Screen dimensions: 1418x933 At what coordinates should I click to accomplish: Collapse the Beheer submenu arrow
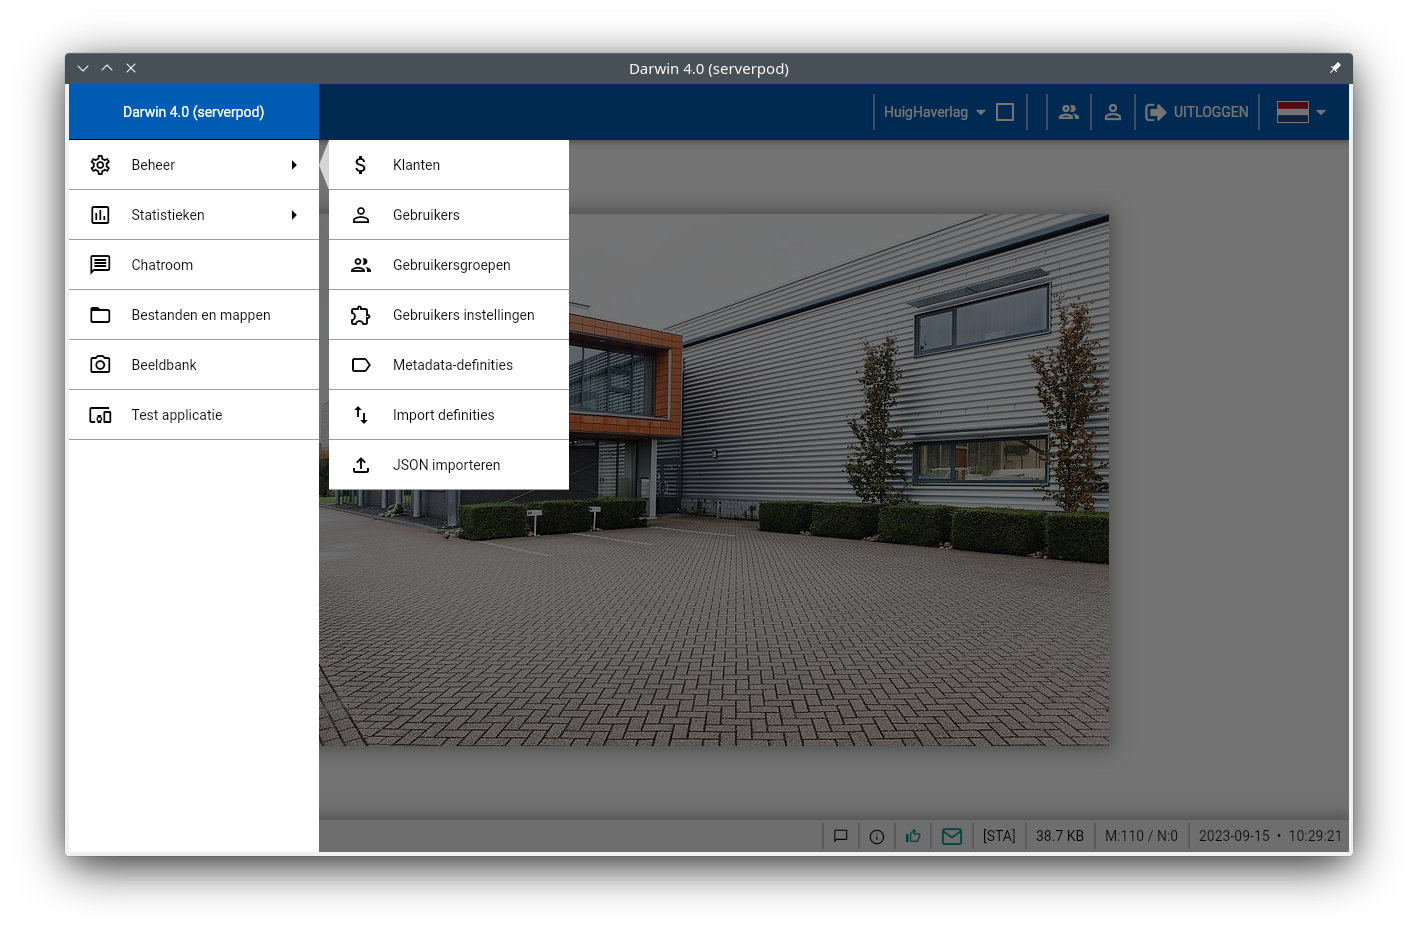point(294,165)
